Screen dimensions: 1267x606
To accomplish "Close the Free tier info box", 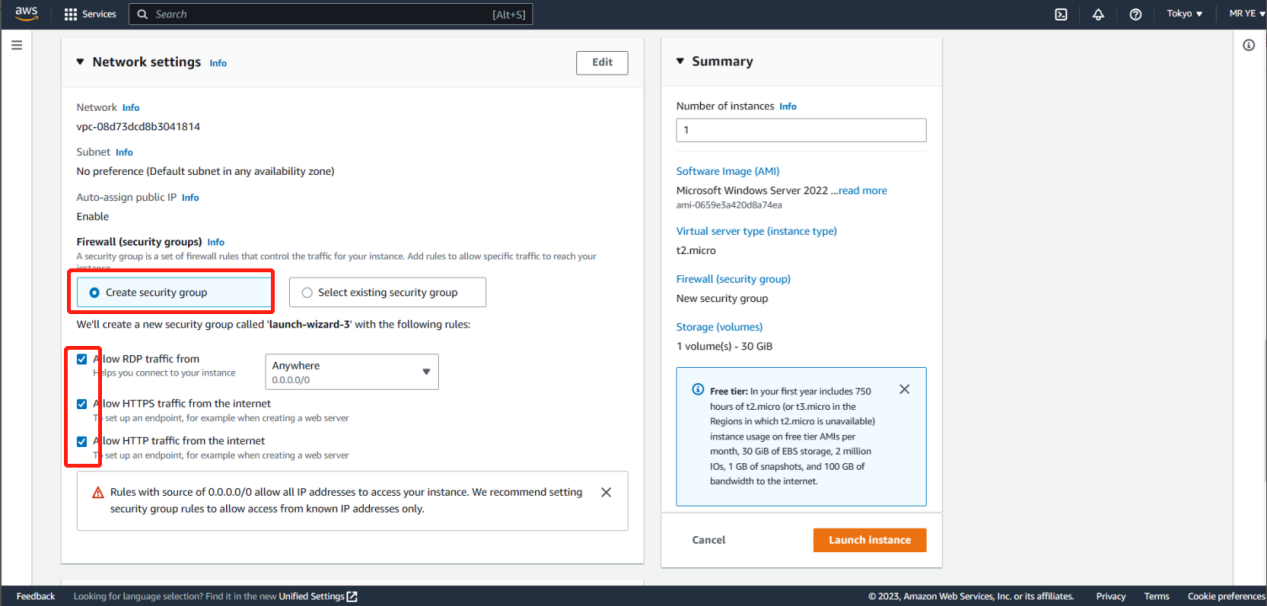I will [905, 389].
